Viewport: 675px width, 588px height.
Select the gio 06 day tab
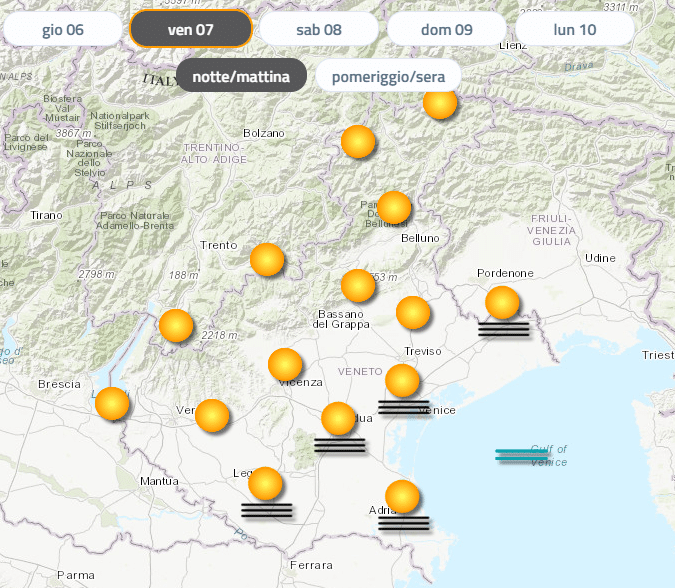click(x=63, y=29)
